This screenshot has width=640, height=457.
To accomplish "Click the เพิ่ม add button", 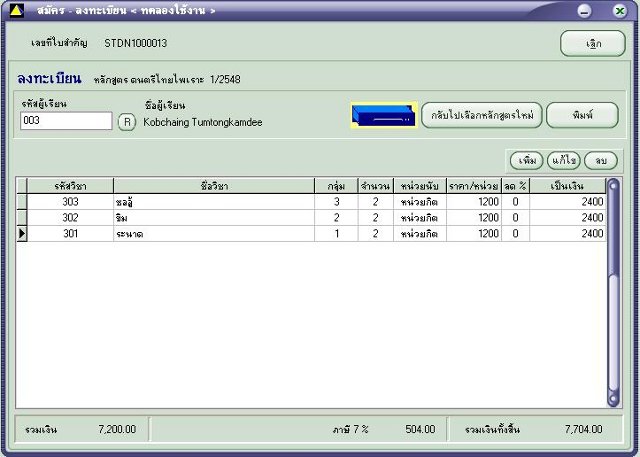I will pos(527,160).
